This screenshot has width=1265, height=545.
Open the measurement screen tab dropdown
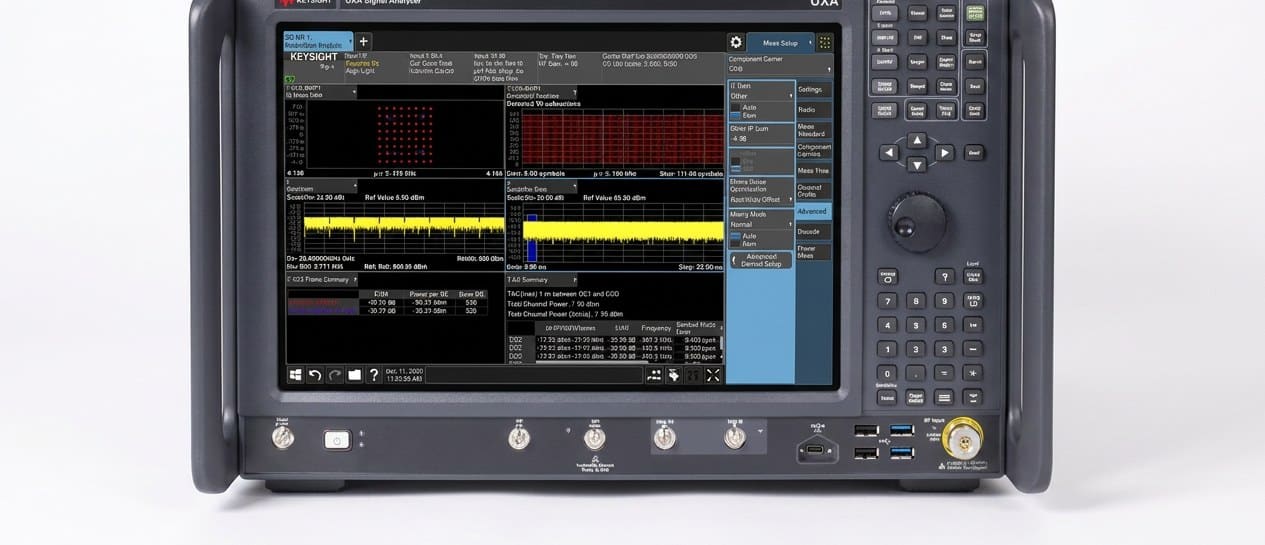click(319, 41)
